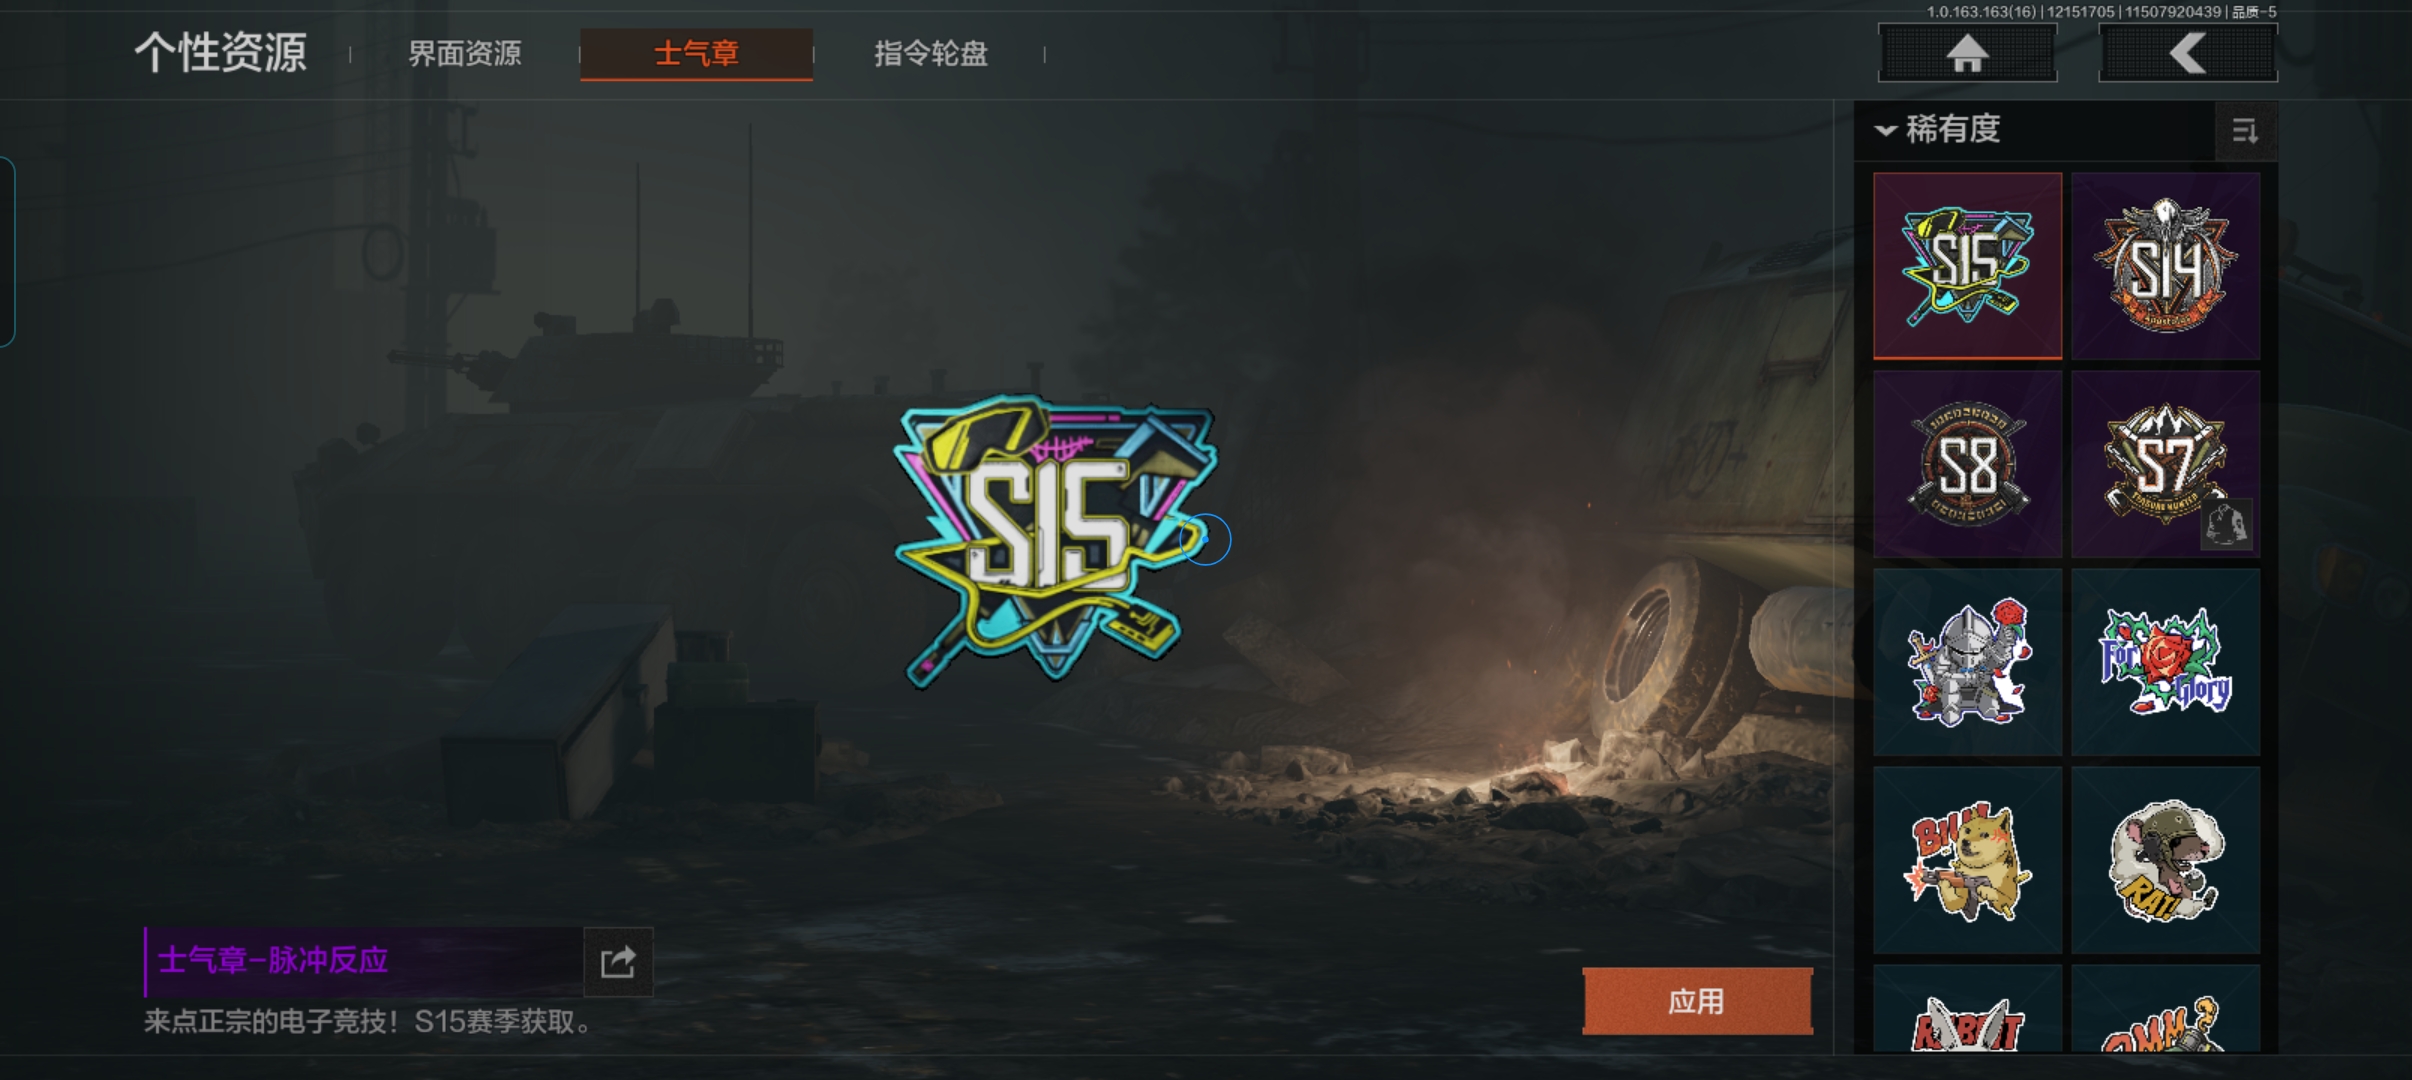Go to the home screen icon

point(1967,53)
